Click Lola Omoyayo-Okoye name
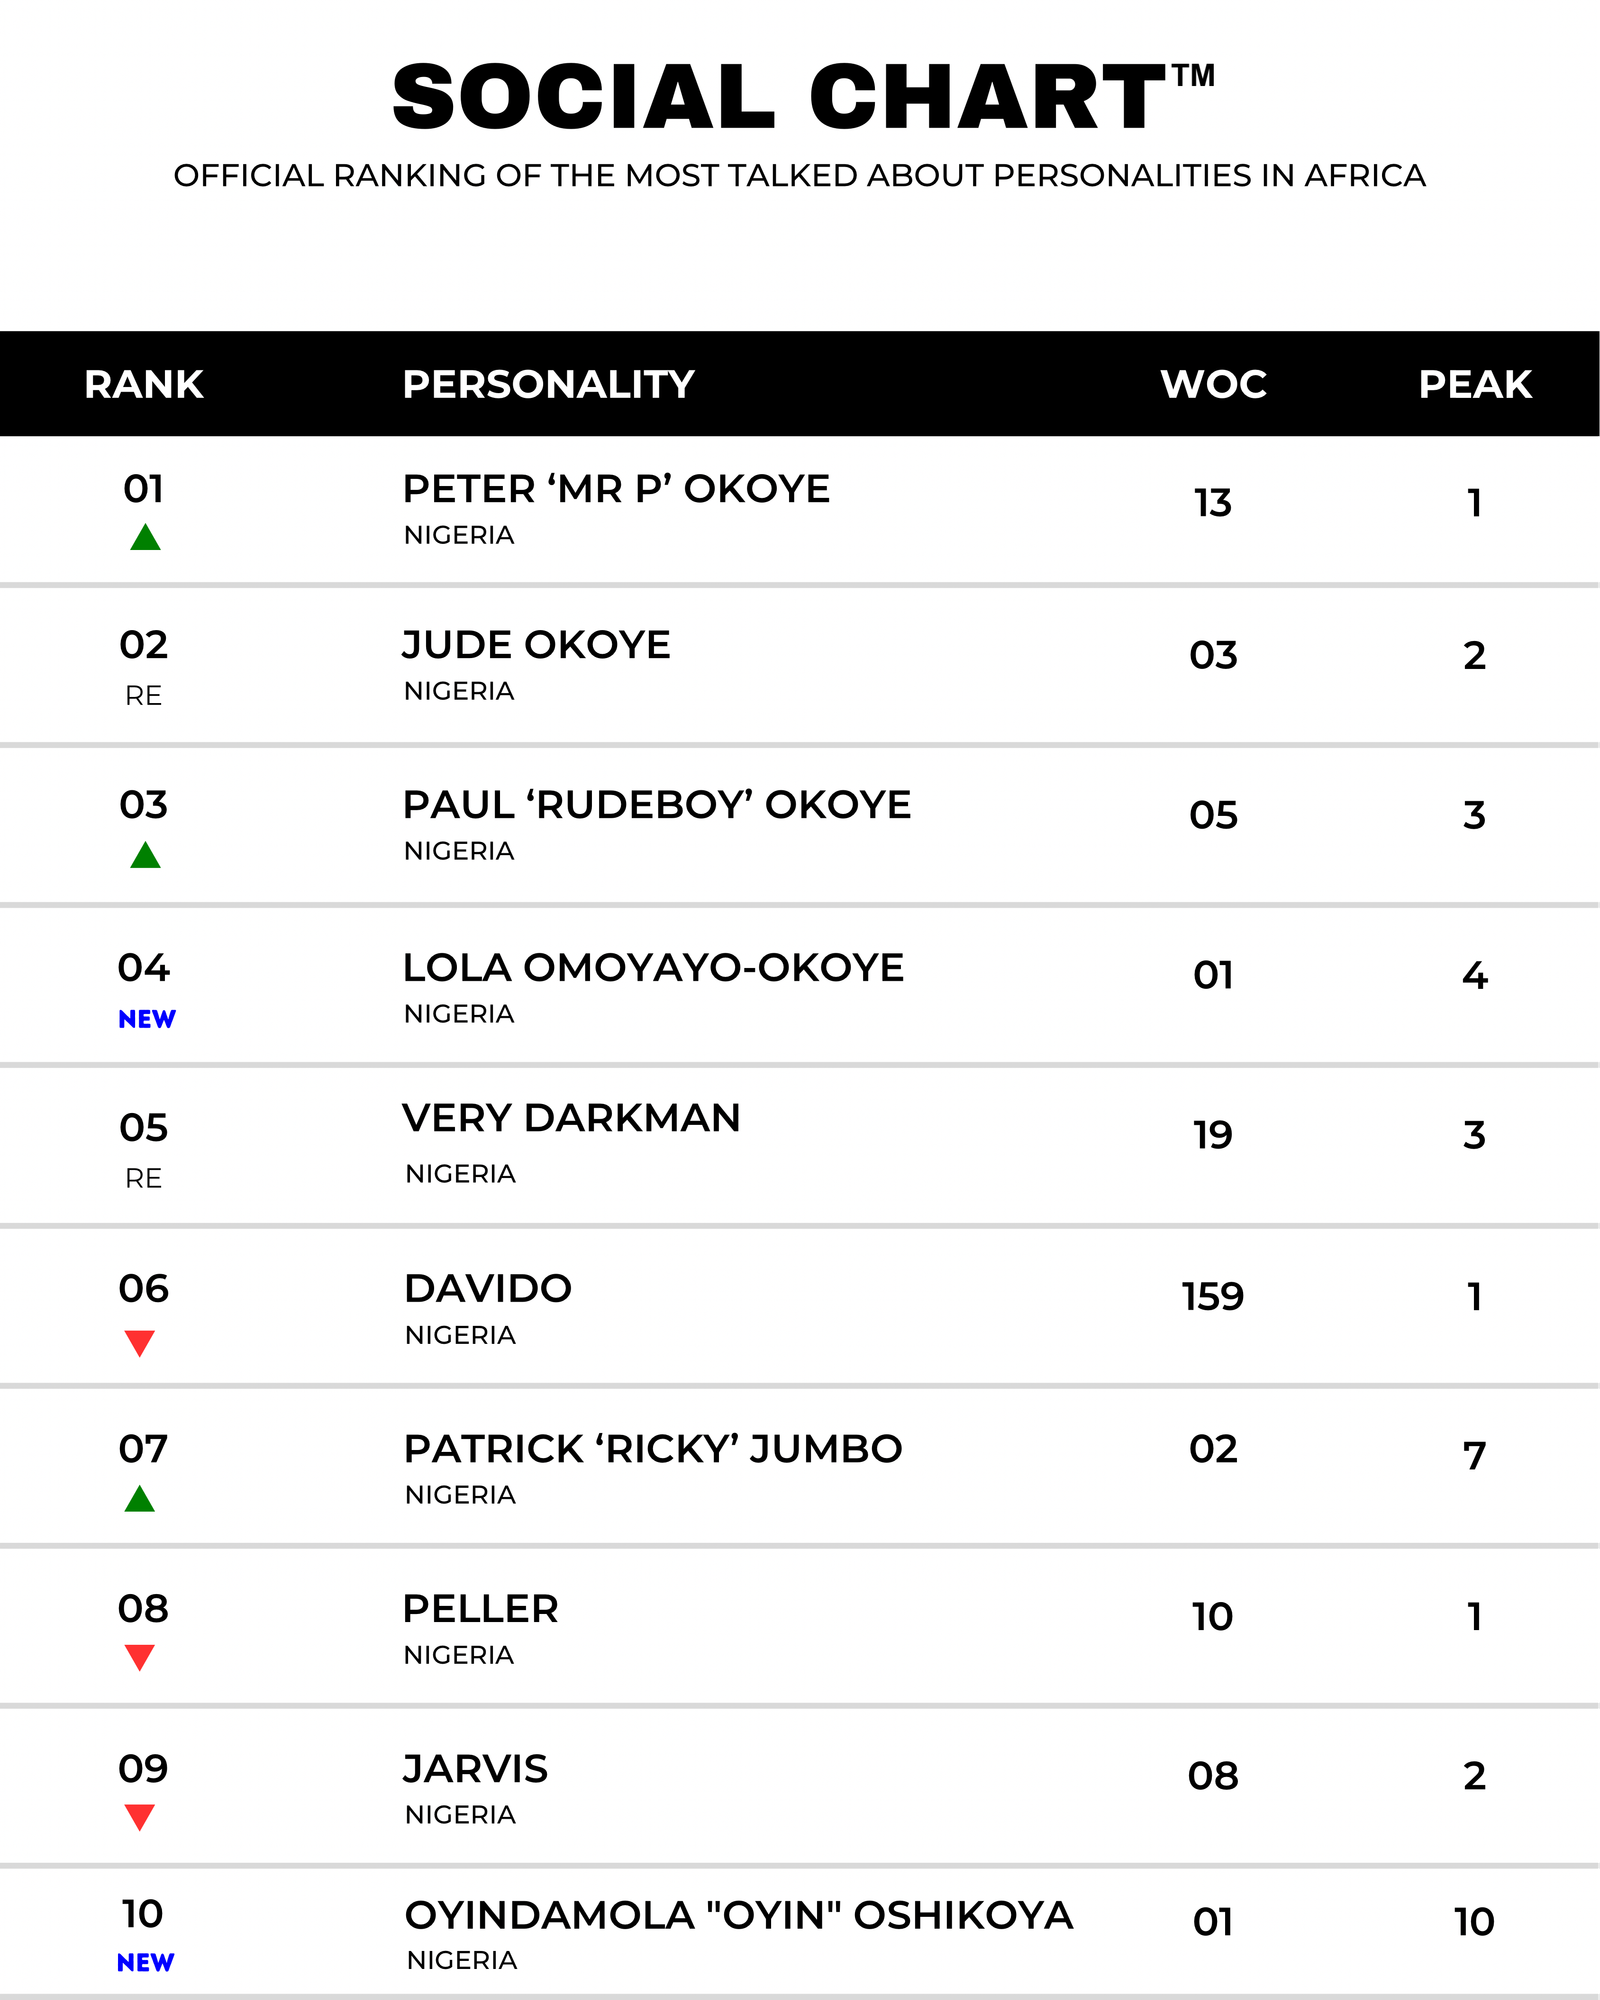This screenshot has width=1600, height=2000. 653,968
